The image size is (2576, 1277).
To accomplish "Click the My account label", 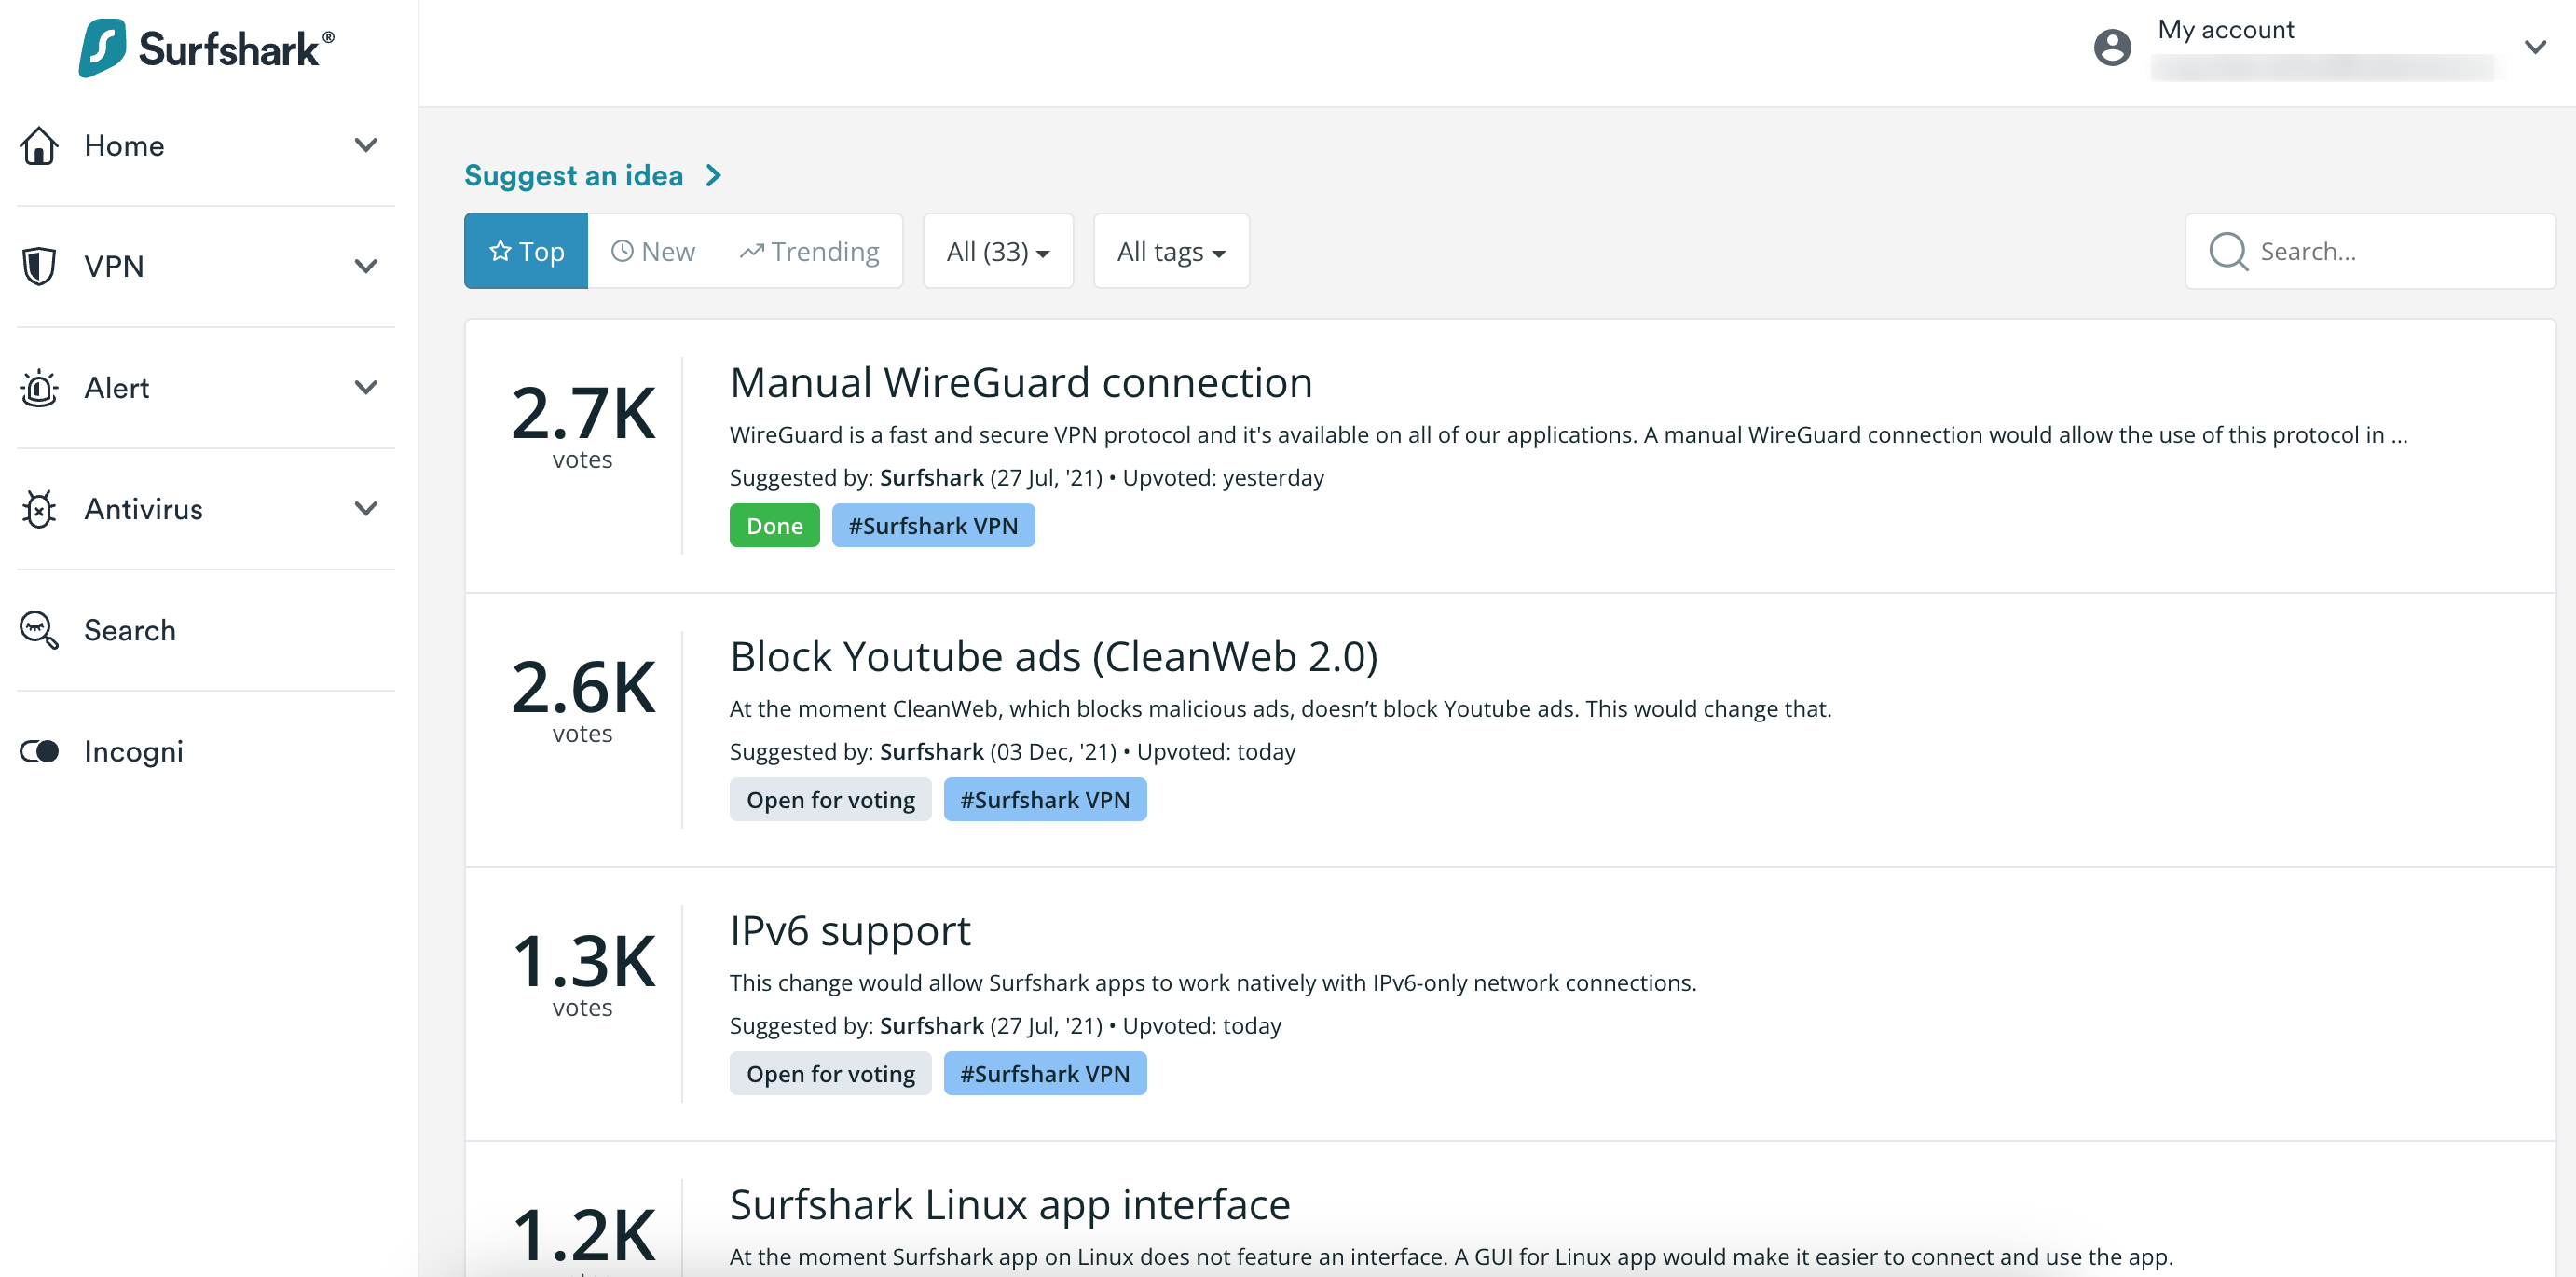I will coord(2226,30).
